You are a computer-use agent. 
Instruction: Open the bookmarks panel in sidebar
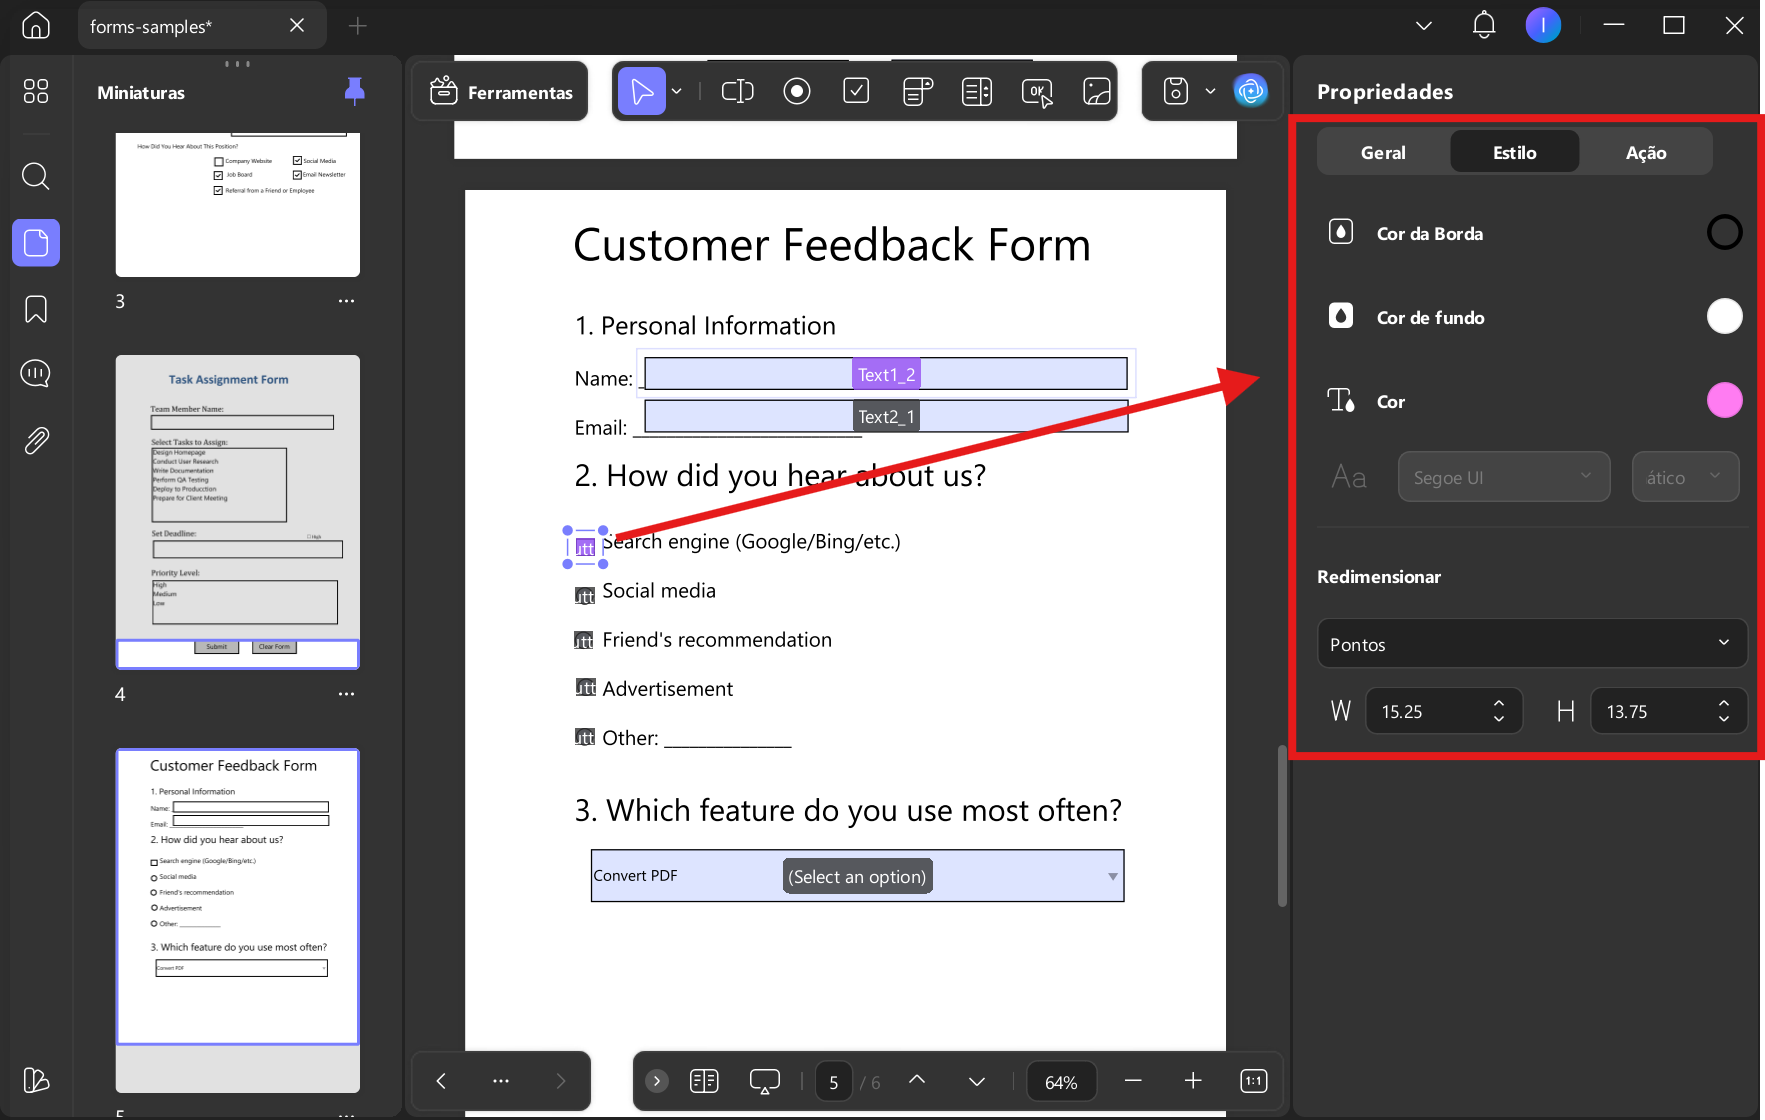click(36, 309)
